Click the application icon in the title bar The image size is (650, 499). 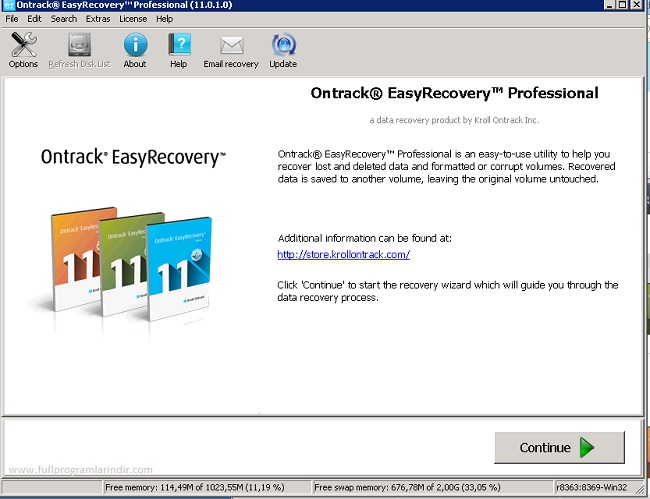(x=8, y=6)
